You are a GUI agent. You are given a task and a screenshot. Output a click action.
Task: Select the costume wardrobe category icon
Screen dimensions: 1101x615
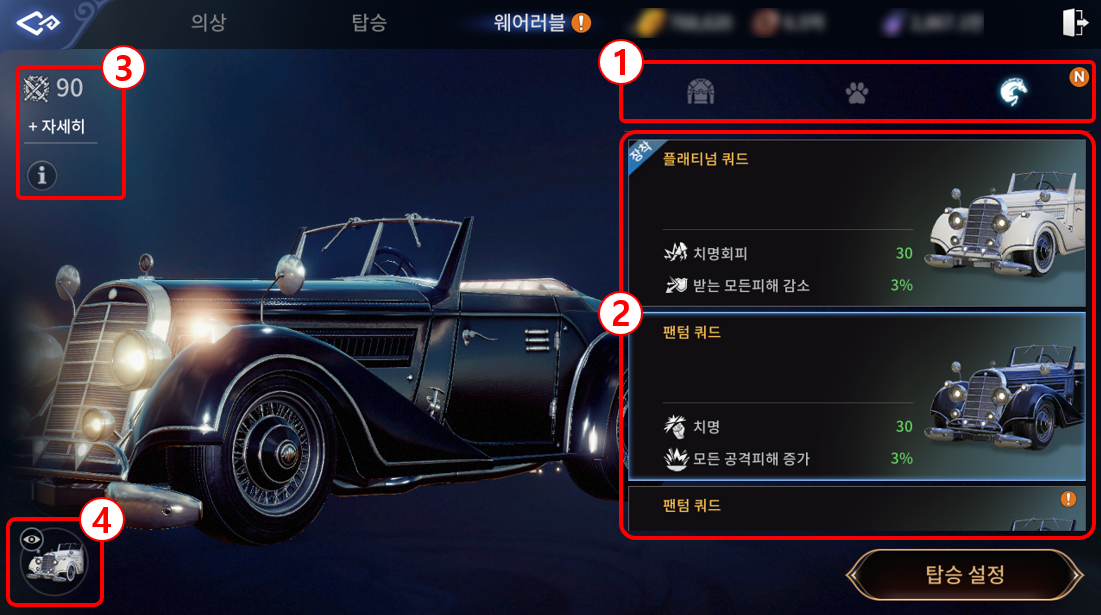(x=700, y=92)
